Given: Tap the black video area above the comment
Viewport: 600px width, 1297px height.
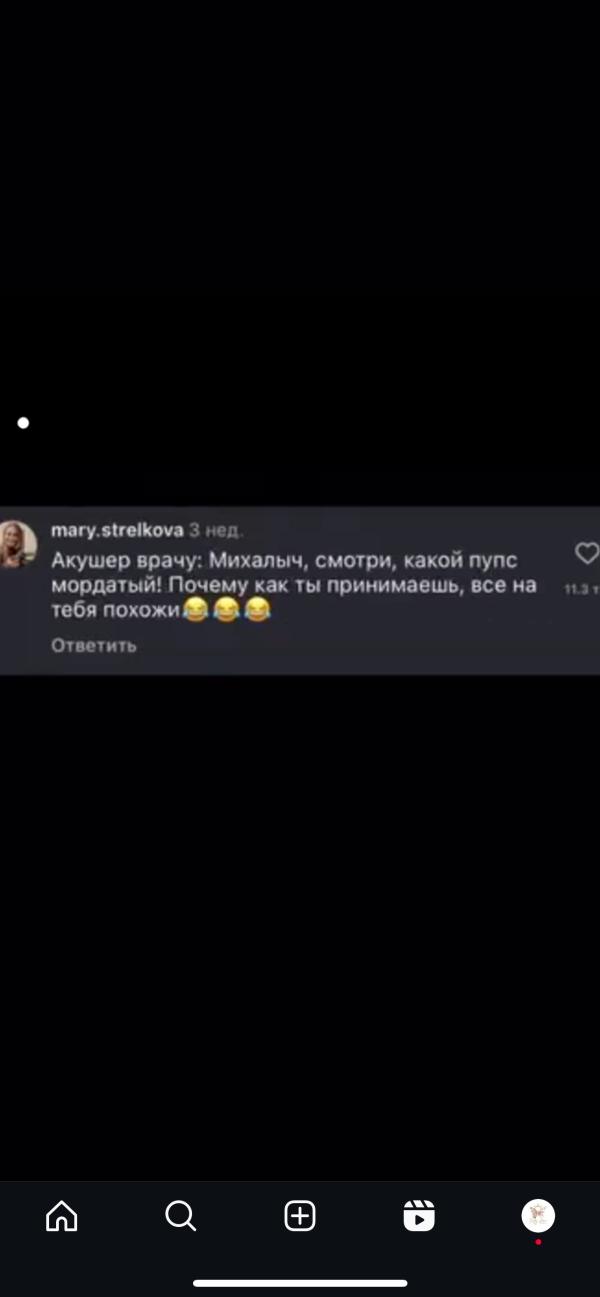Looking at the screenshot, I should click(x=300, y=252).
